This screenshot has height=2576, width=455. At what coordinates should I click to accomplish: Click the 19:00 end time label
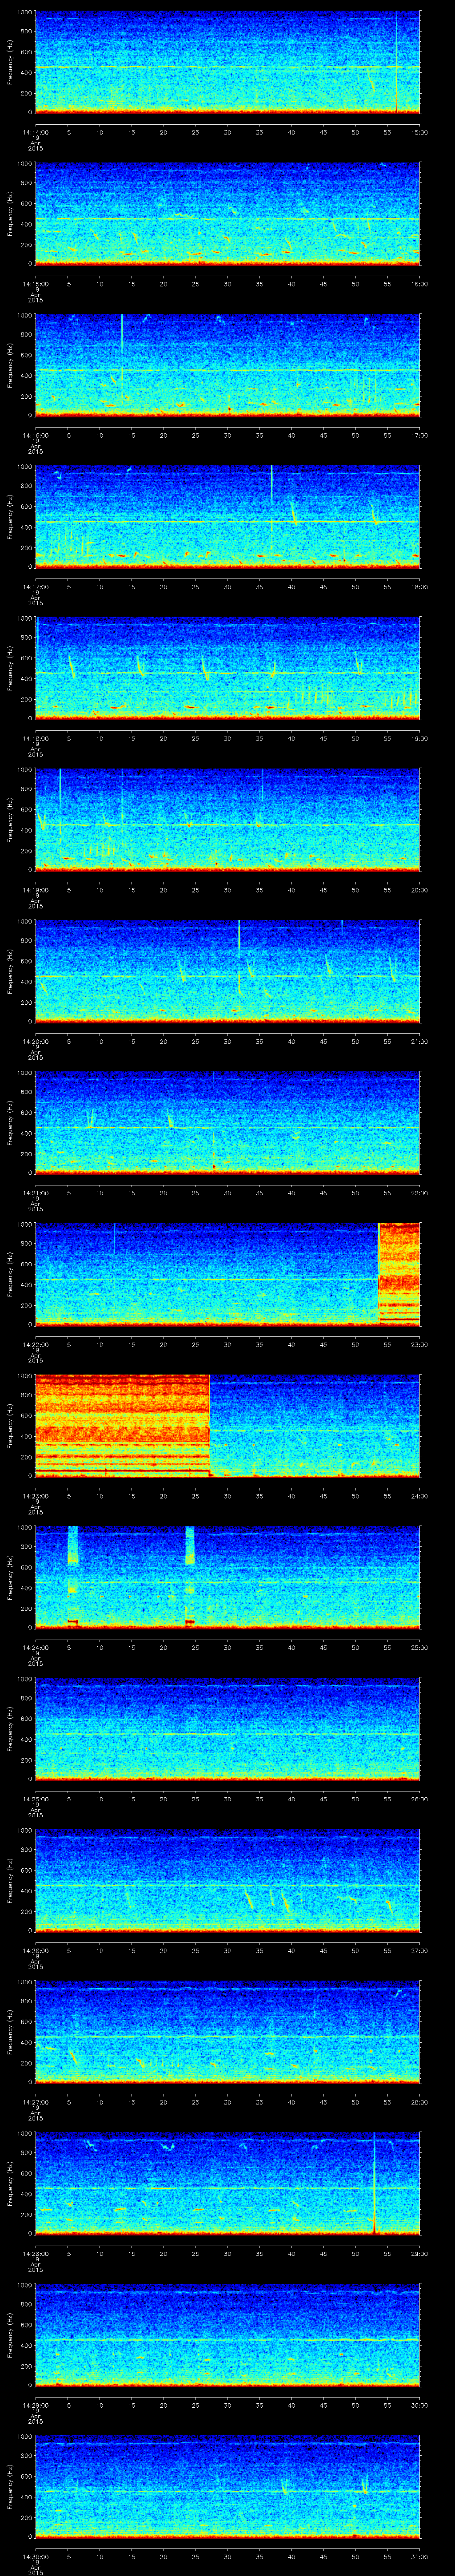pos(420,738)
